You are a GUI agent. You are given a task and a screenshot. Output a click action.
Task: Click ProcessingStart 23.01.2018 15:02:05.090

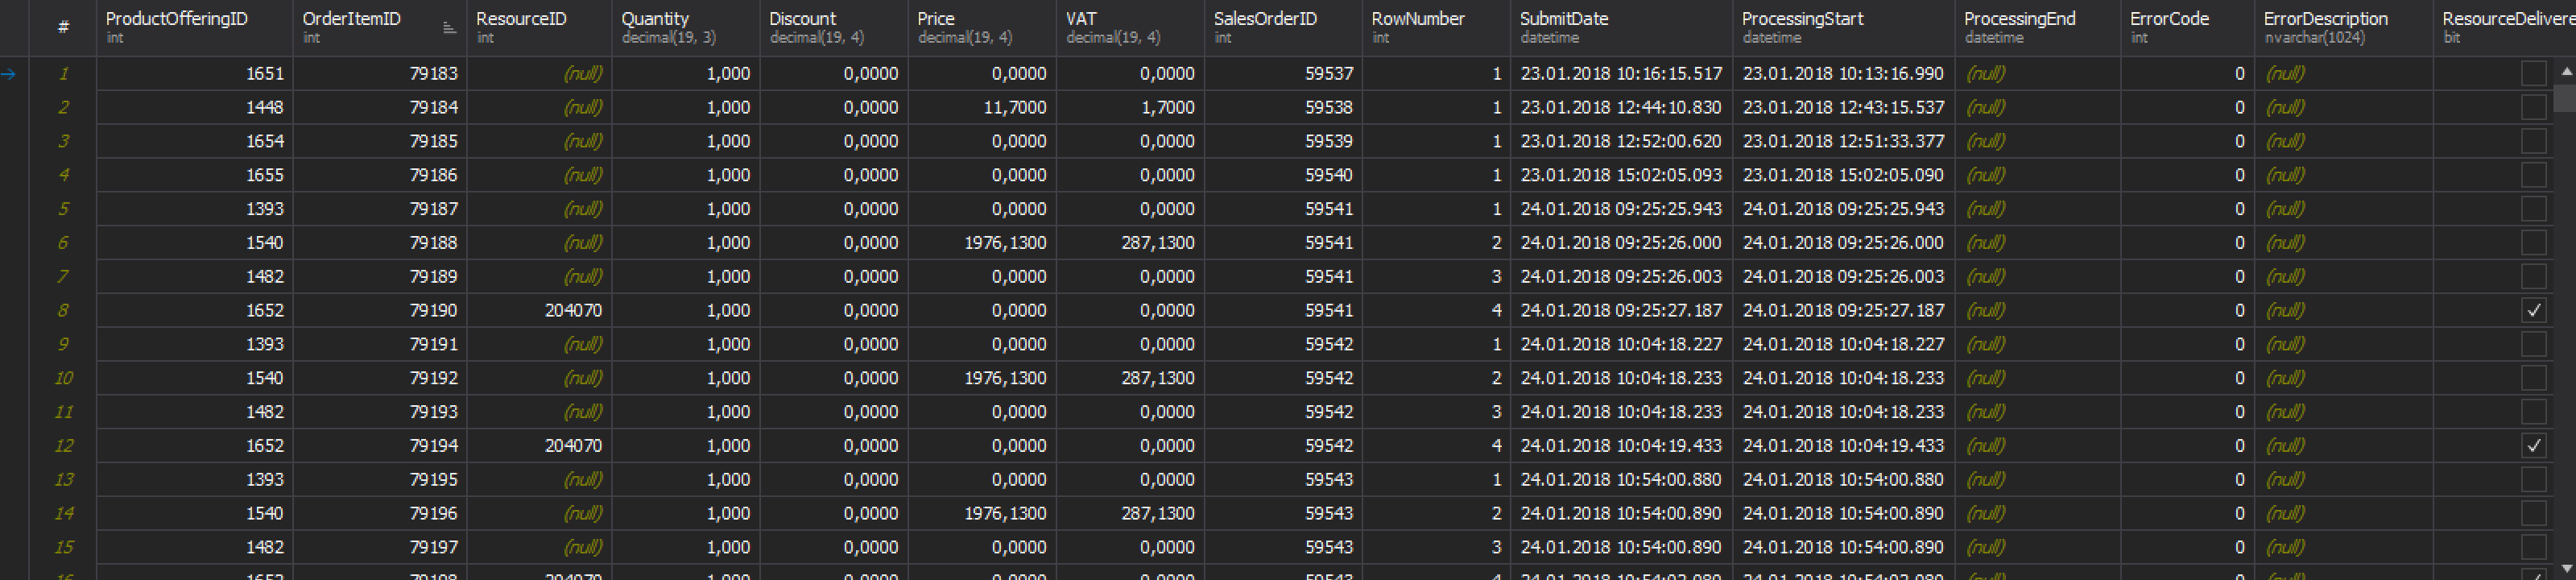[1843, 175]
